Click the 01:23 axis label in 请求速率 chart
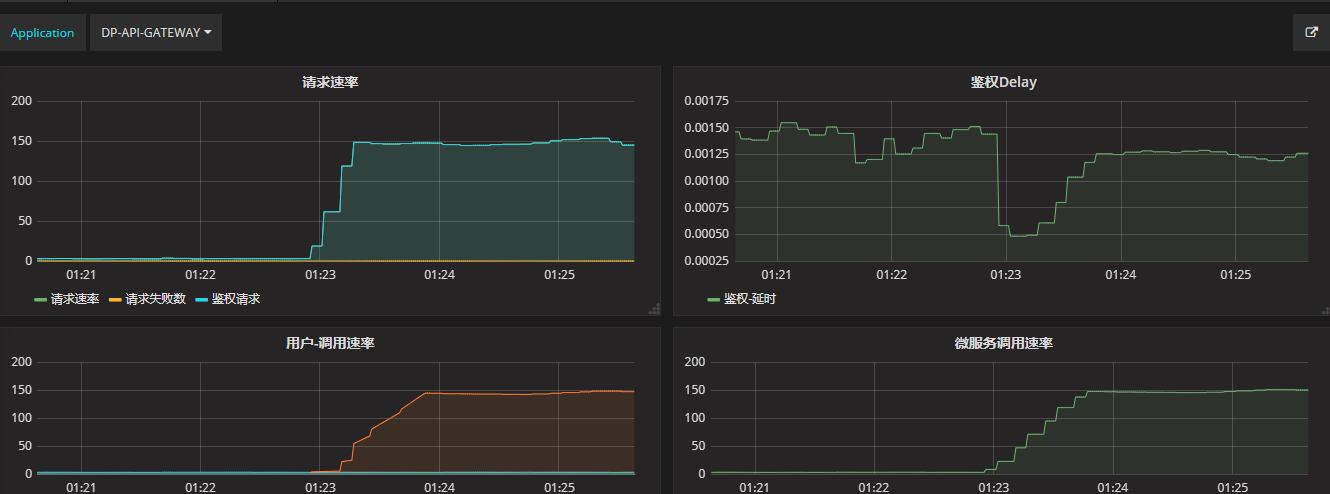 (320, 274)
